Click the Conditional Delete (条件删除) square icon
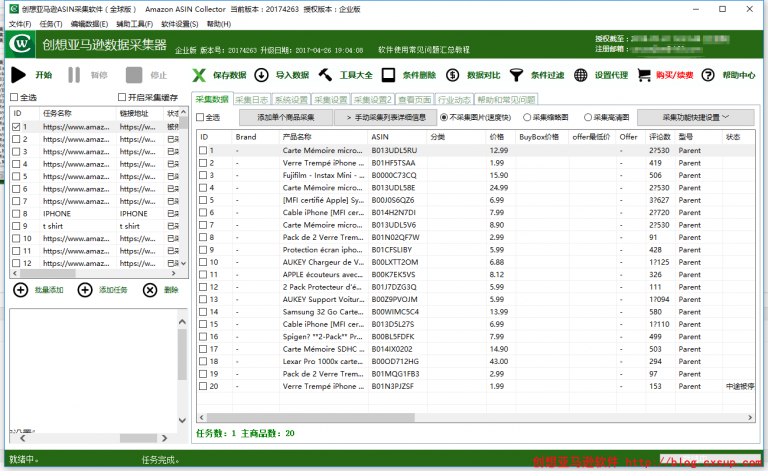The height and width of the screenshot is (471, 768). 388,75
